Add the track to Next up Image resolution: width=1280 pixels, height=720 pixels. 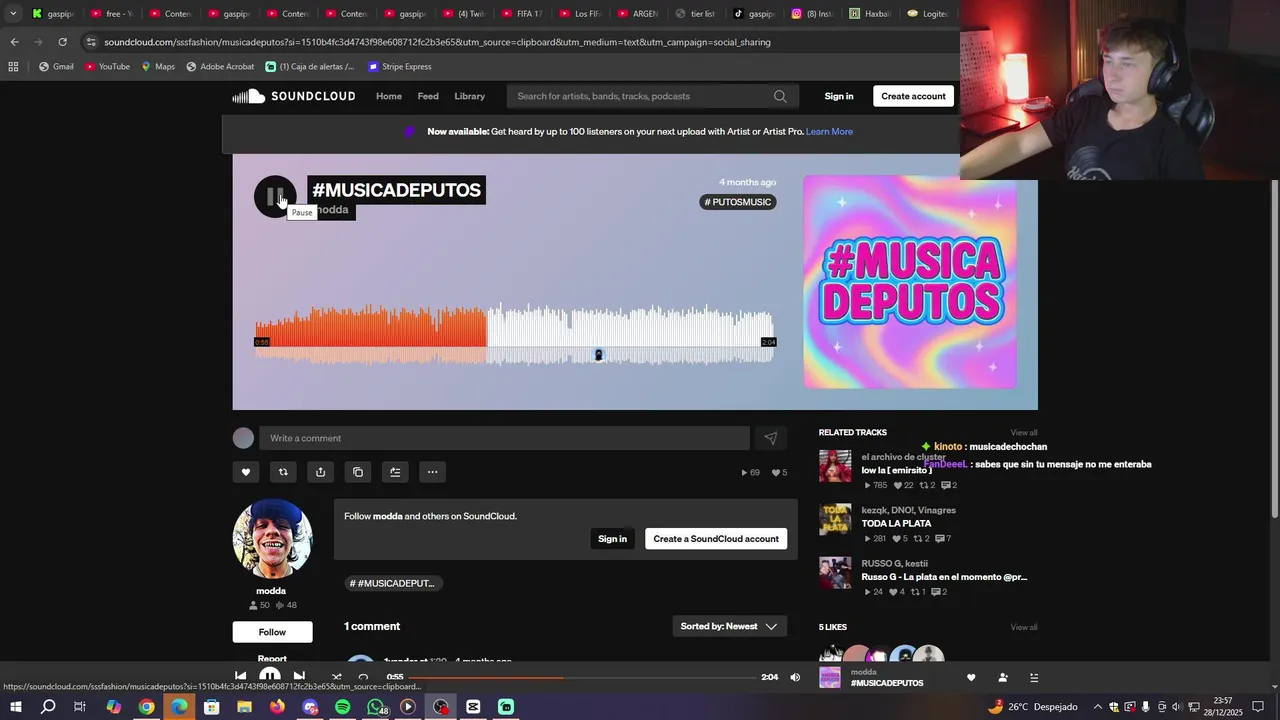coord(395,472)
